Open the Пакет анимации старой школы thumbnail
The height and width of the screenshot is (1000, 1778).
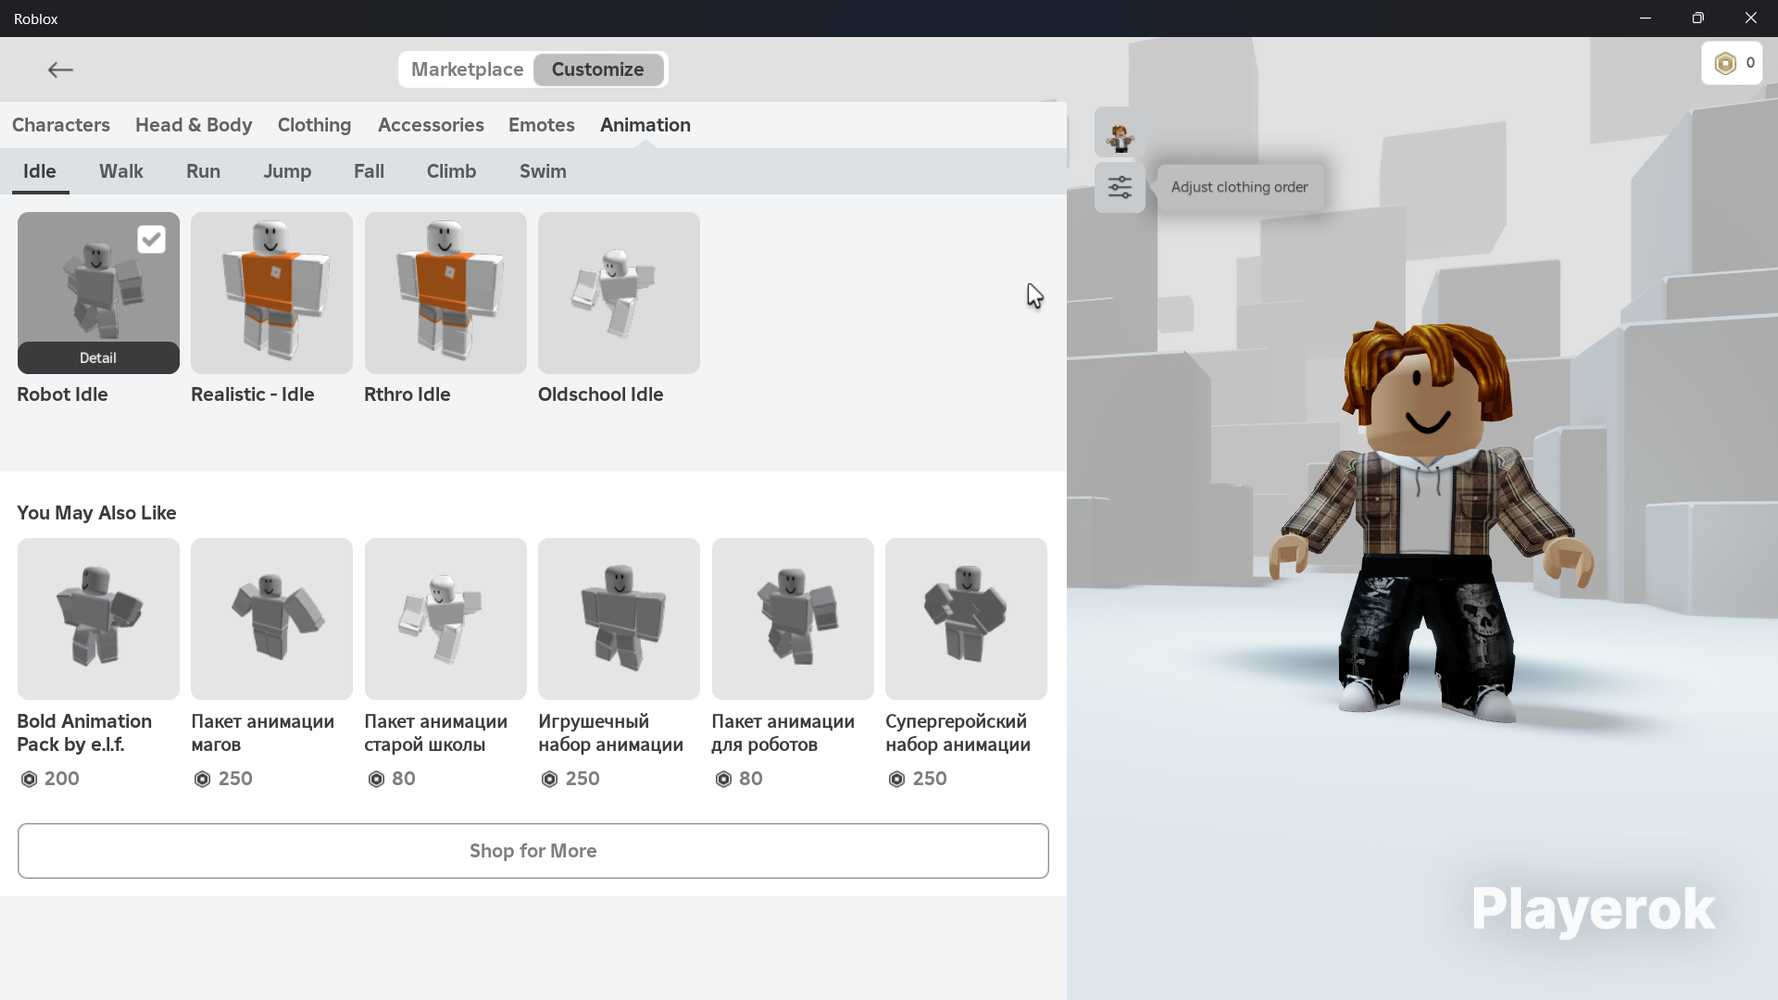coord(445,619)
